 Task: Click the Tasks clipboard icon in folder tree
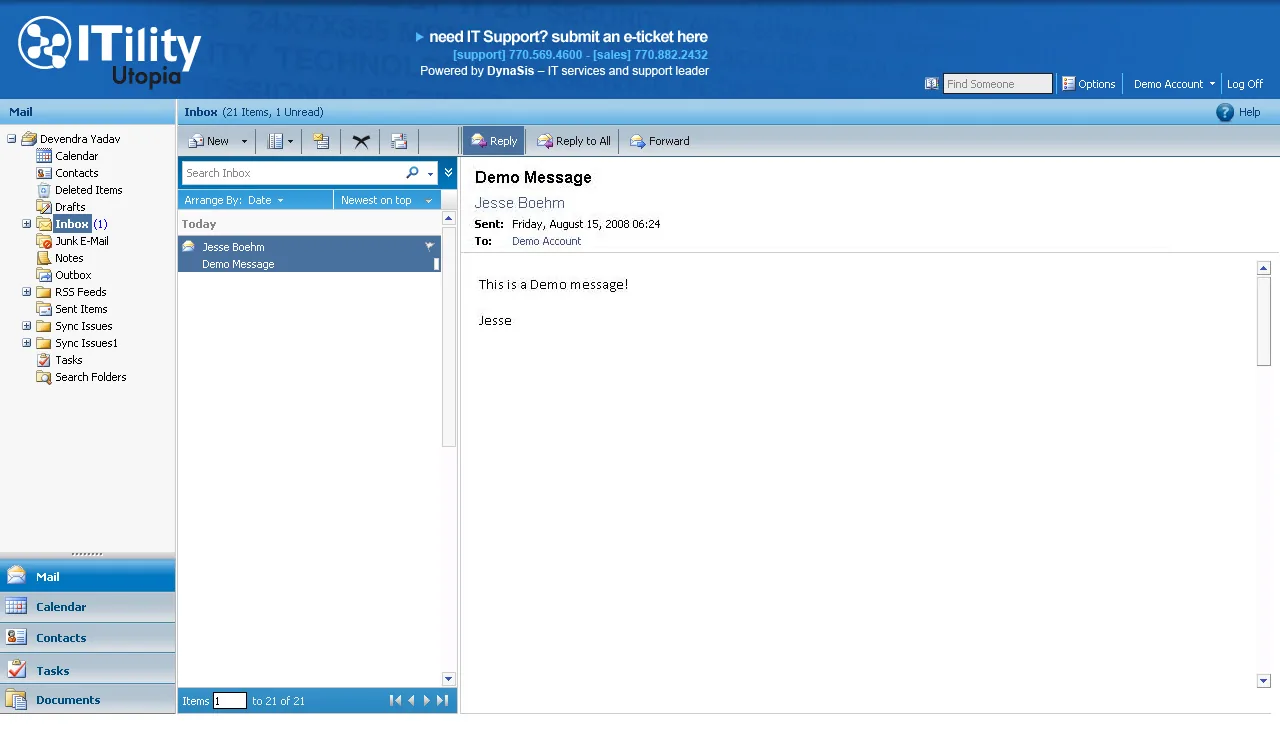tap(44, 360)
